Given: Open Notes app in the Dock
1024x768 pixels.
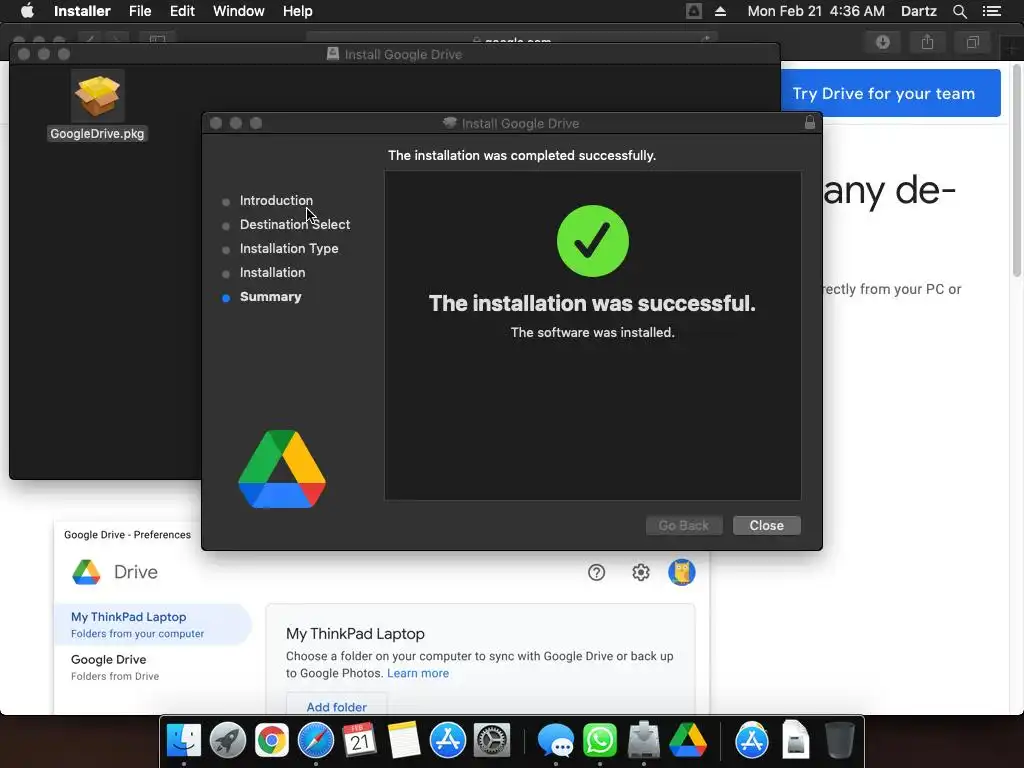Looking at the screenshot, I should point(404,740).
